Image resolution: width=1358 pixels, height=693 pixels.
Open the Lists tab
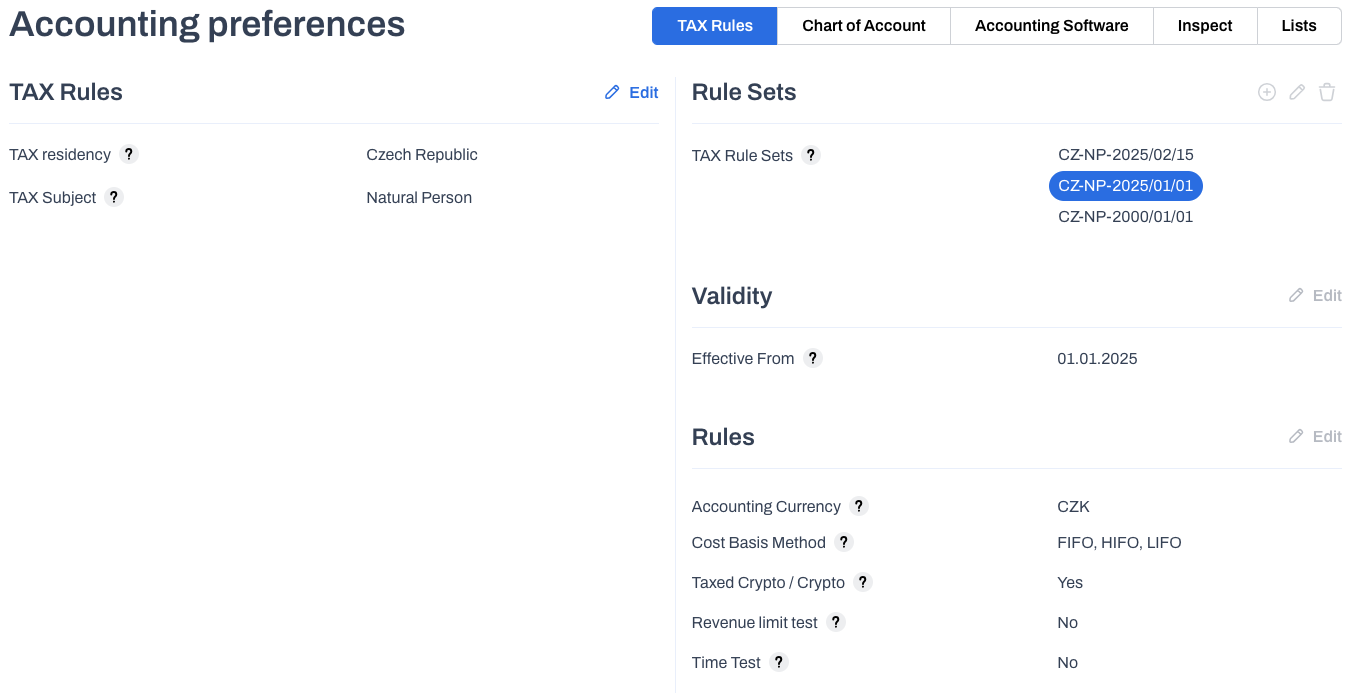[1299, 26]
